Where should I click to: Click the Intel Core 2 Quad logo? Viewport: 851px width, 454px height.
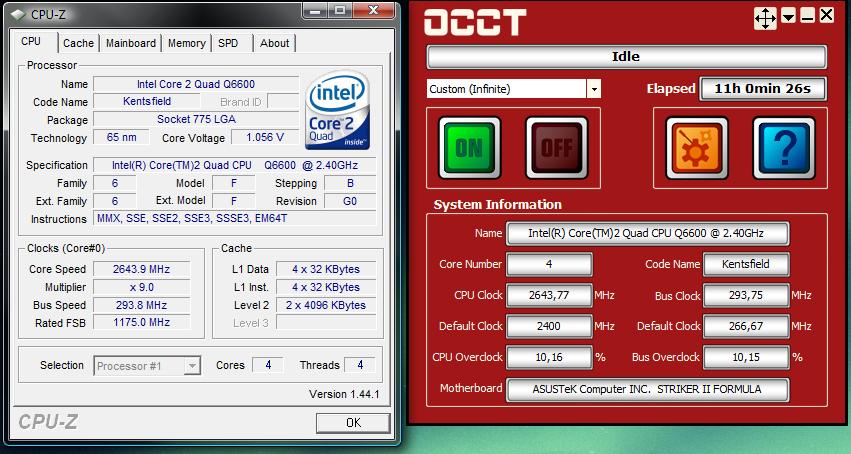pos(337,111)
